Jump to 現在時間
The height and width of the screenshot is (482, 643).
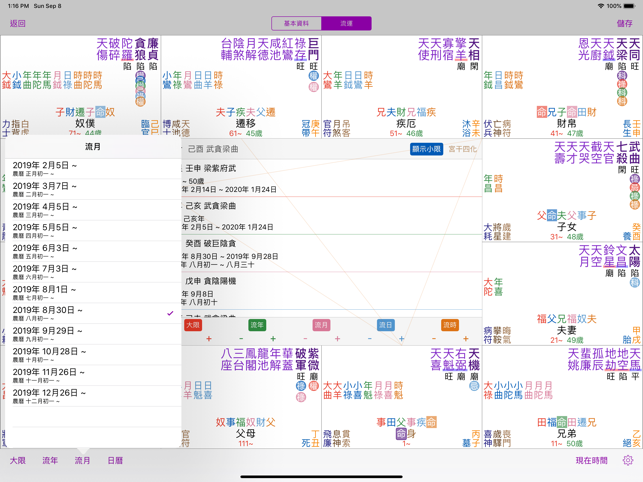[591, 460]
